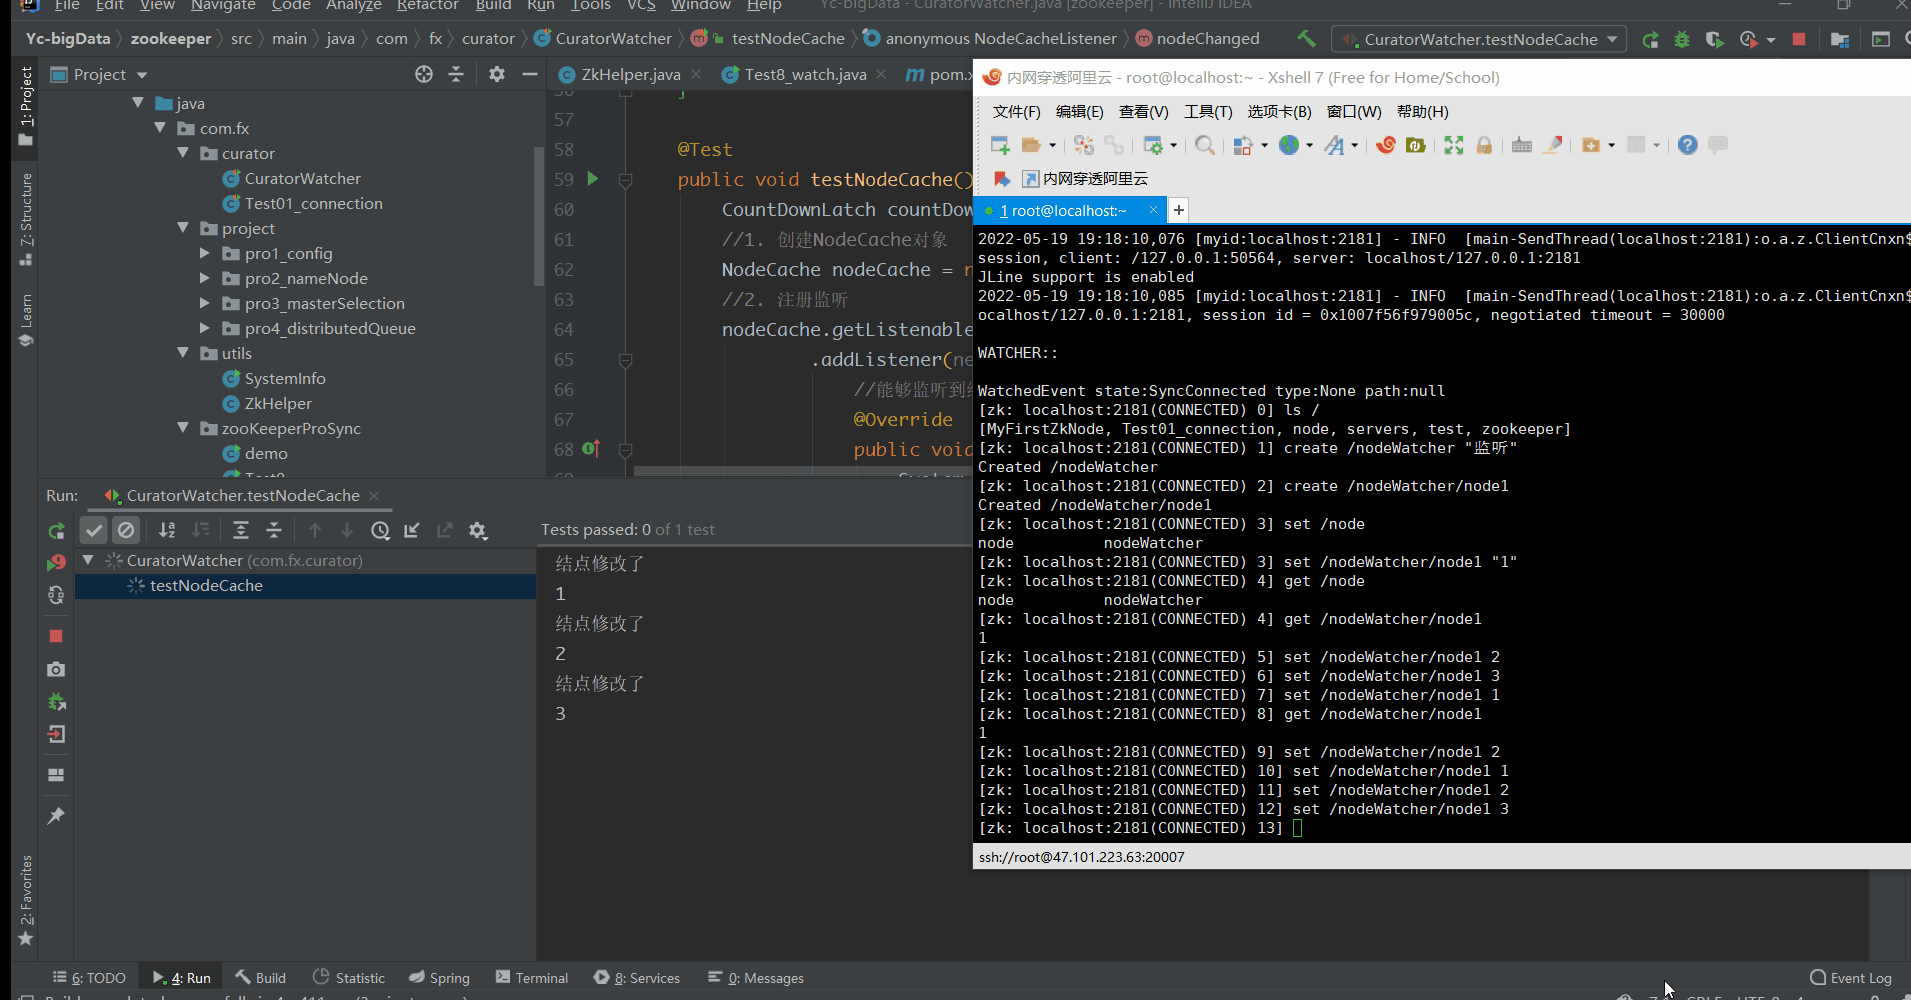The image size is (1911, 1000).
Task: Click Expand All icon in the test toolbar
Action: tap(241, 530)
